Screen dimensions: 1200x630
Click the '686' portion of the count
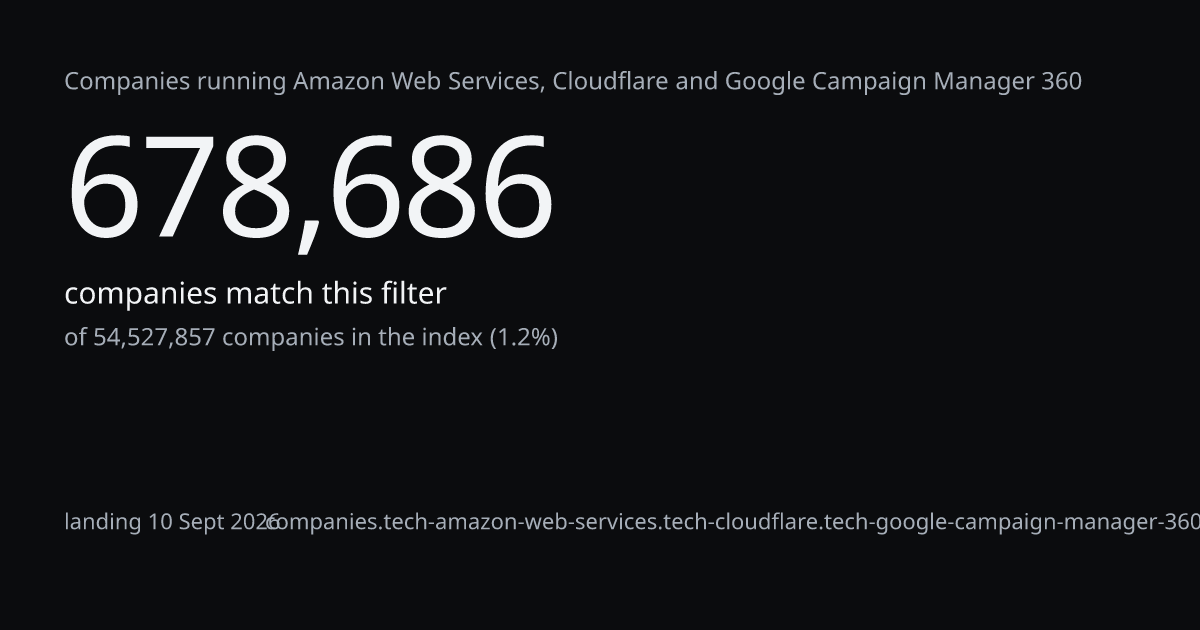coord(441,189)
